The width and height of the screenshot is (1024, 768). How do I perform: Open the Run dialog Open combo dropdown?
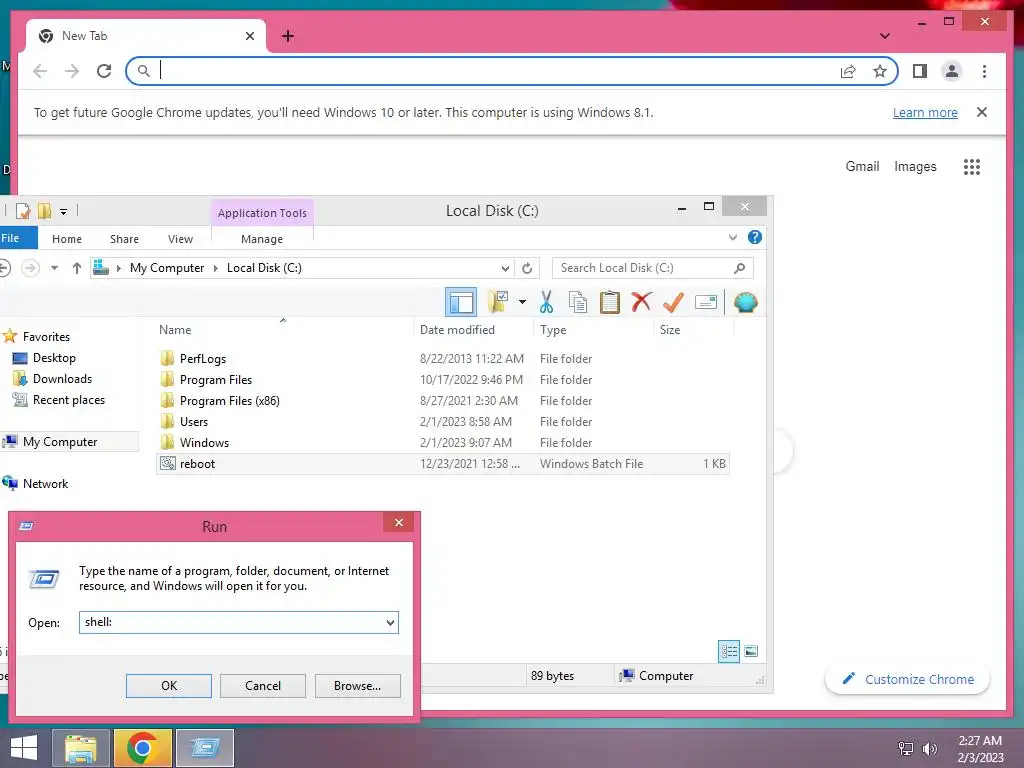[x=390, y=622]
